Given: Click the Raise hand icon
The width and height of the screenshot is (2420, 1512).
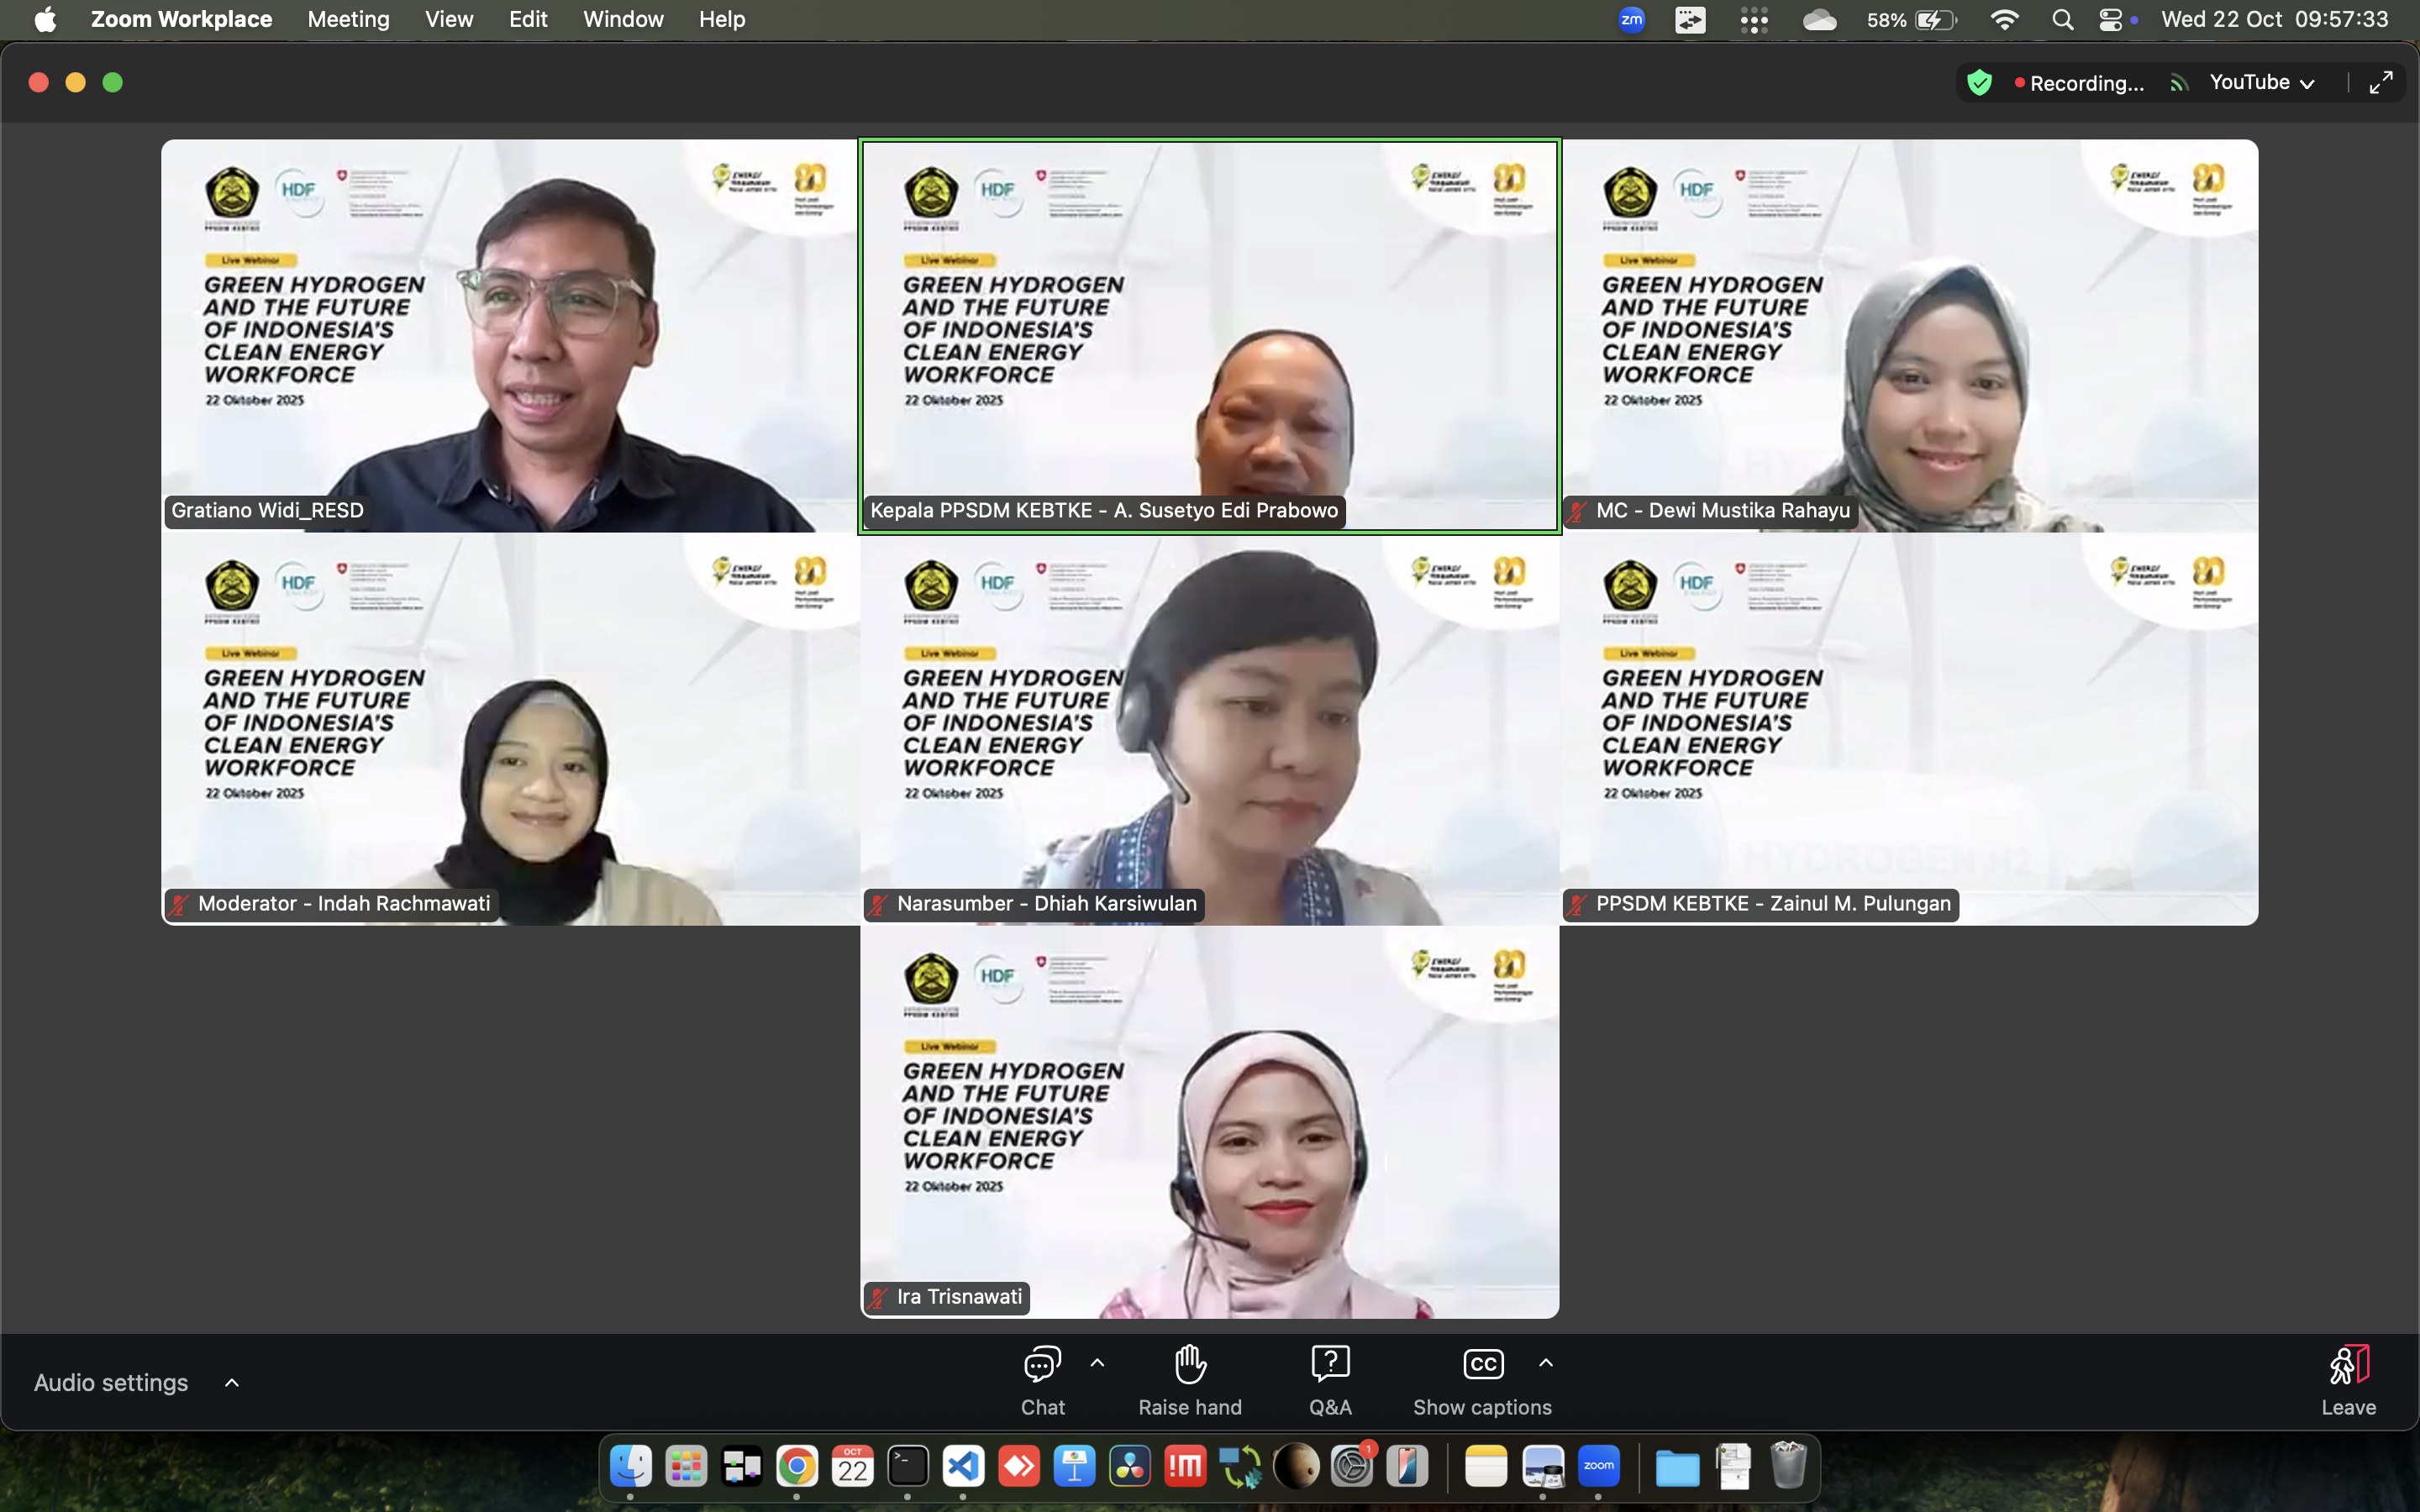Looking at the screenshot, I should pyautogui.click(x=1190, y=1365).
